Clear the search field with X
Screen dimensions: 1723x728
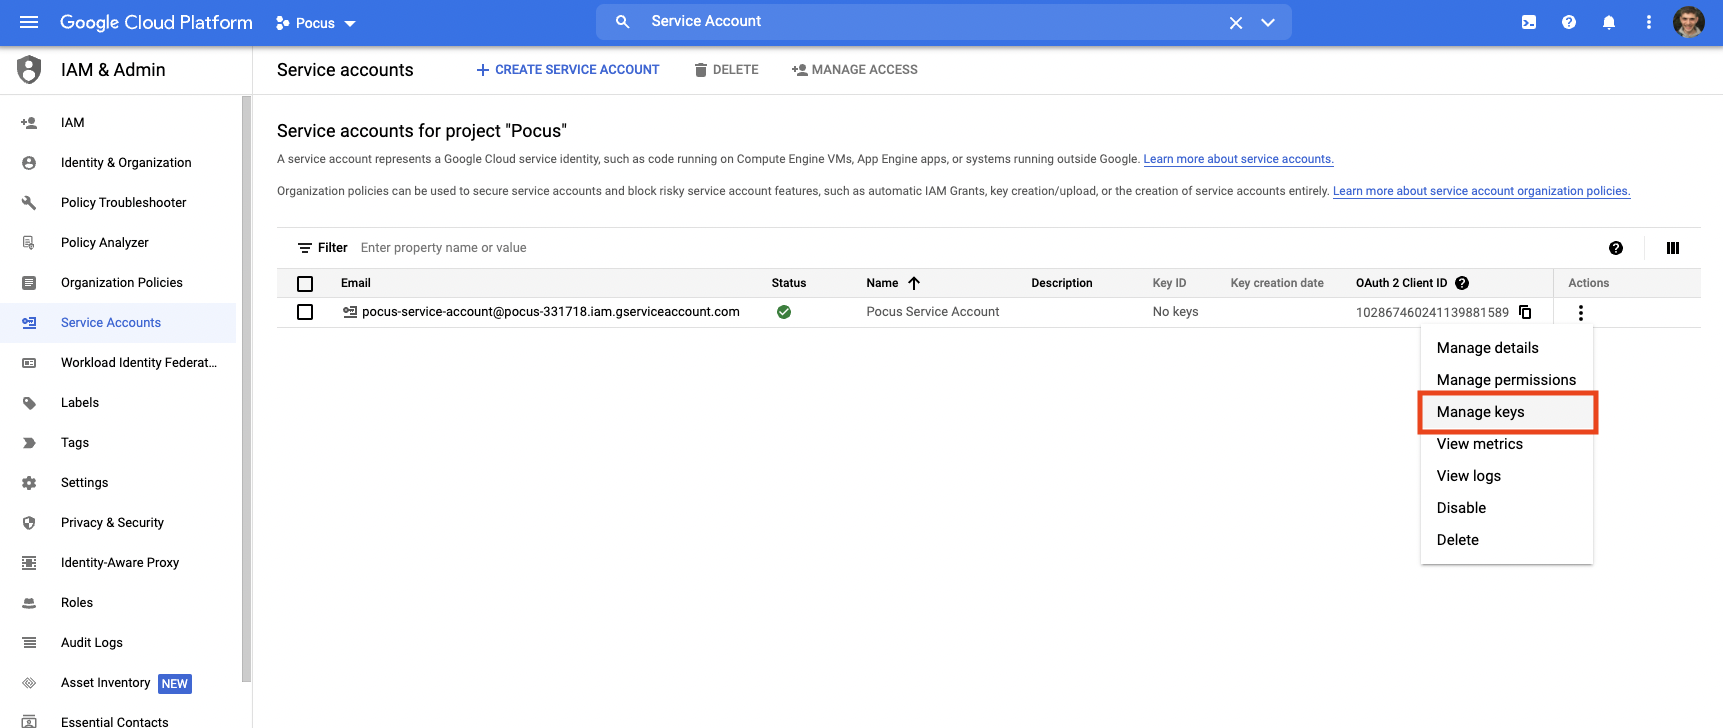point(1236,23)
